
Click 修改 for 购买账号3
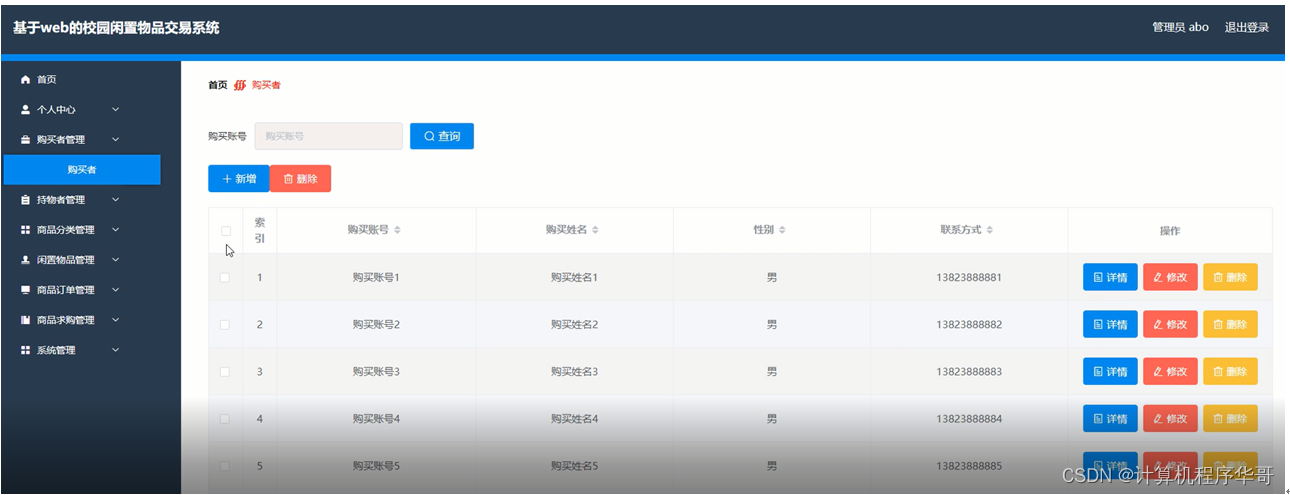tap(1170, 371)
